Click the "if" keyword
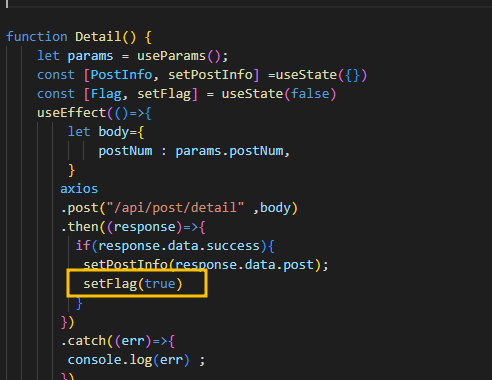 click(x=83, y=246)
